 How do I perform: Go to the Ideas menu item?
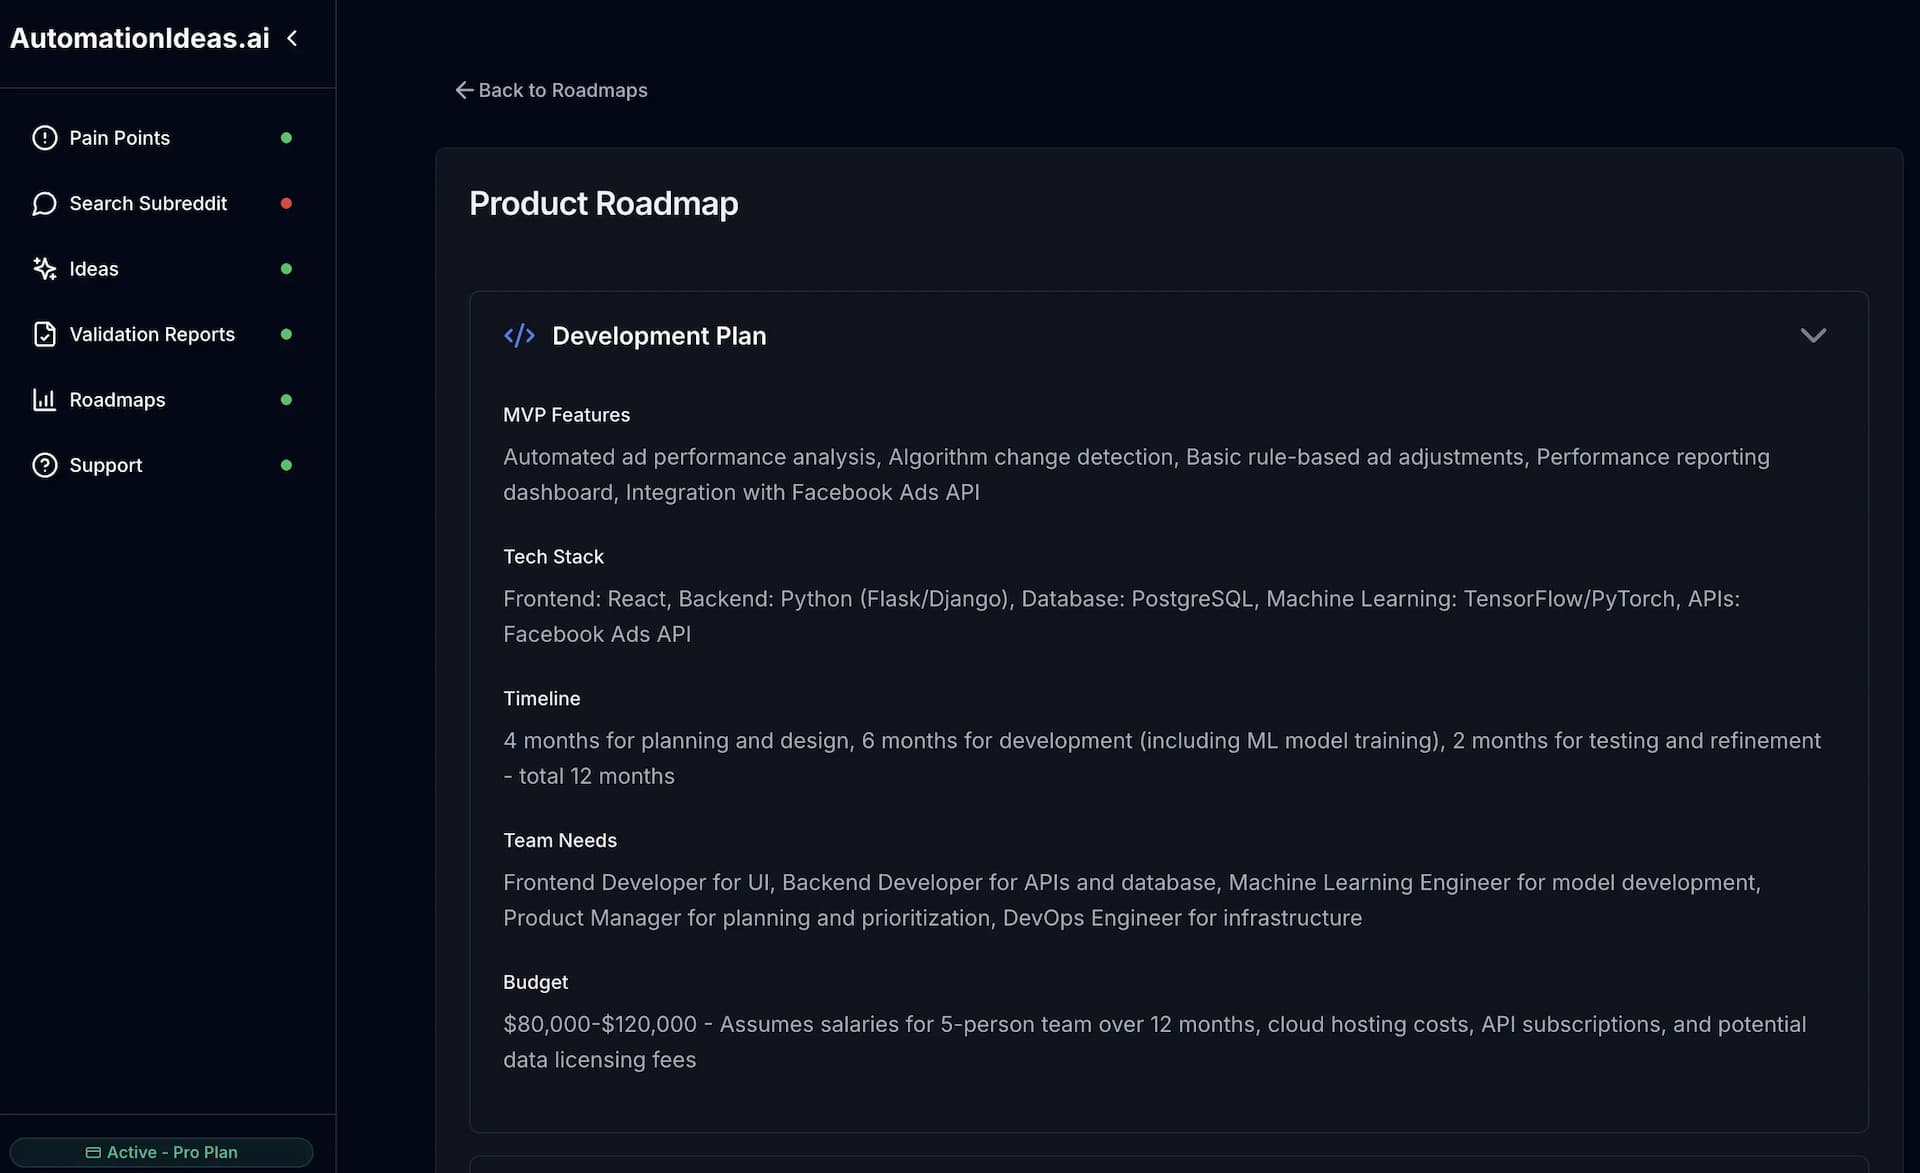(94, 269)
